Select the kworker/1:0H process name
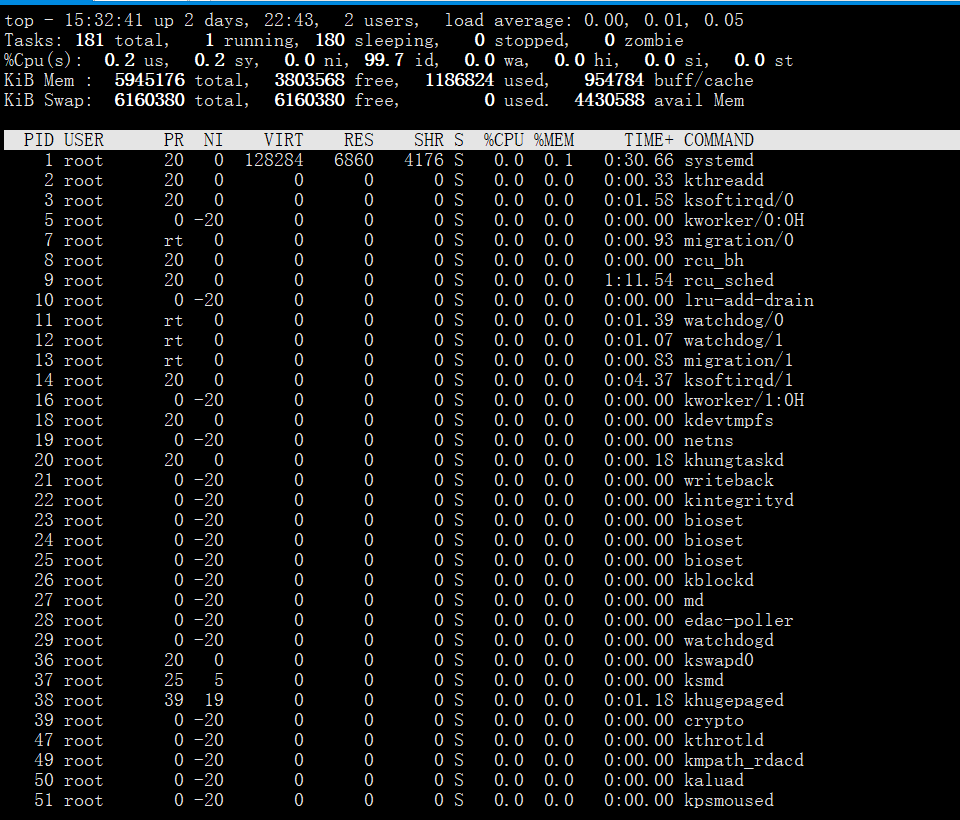The width and height of the screenshot is (960, 820). pyautogui.click(x=744, y=401)
